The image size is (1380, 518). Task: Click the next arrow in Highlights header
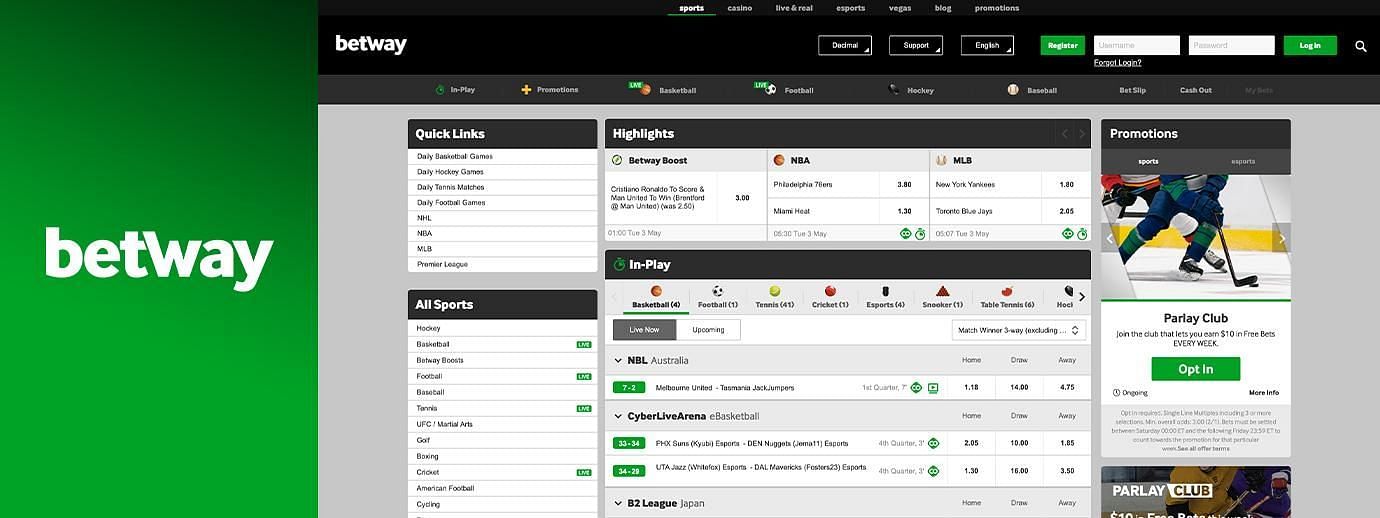[1081, 134]
